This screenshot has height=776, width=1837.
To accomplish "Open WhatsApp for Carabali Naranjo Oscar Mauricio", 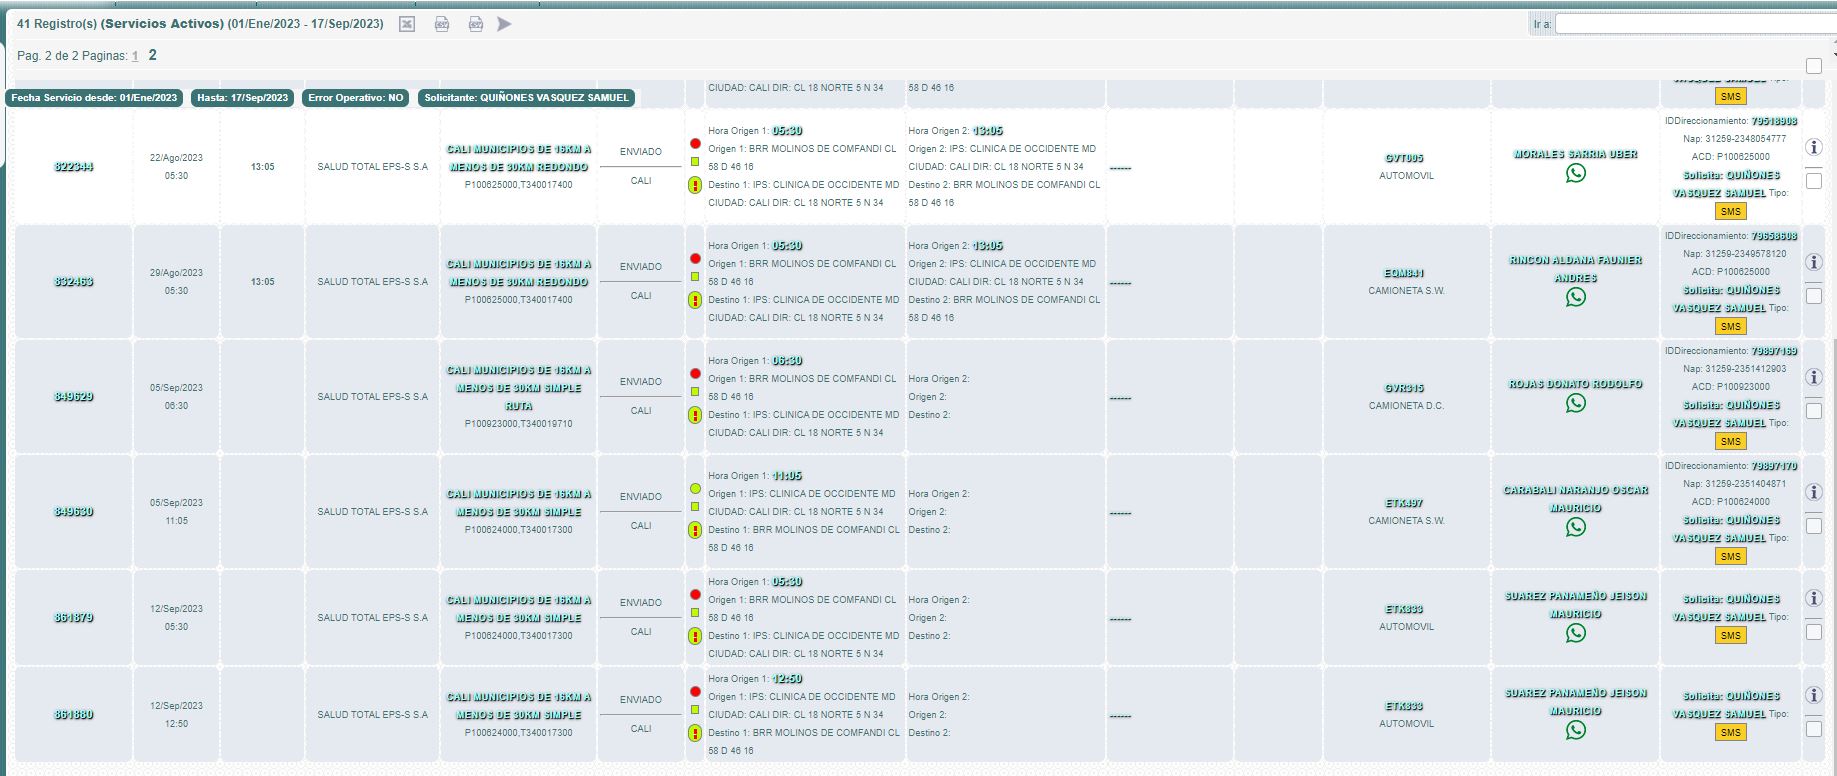I will tap(1575, 528).
